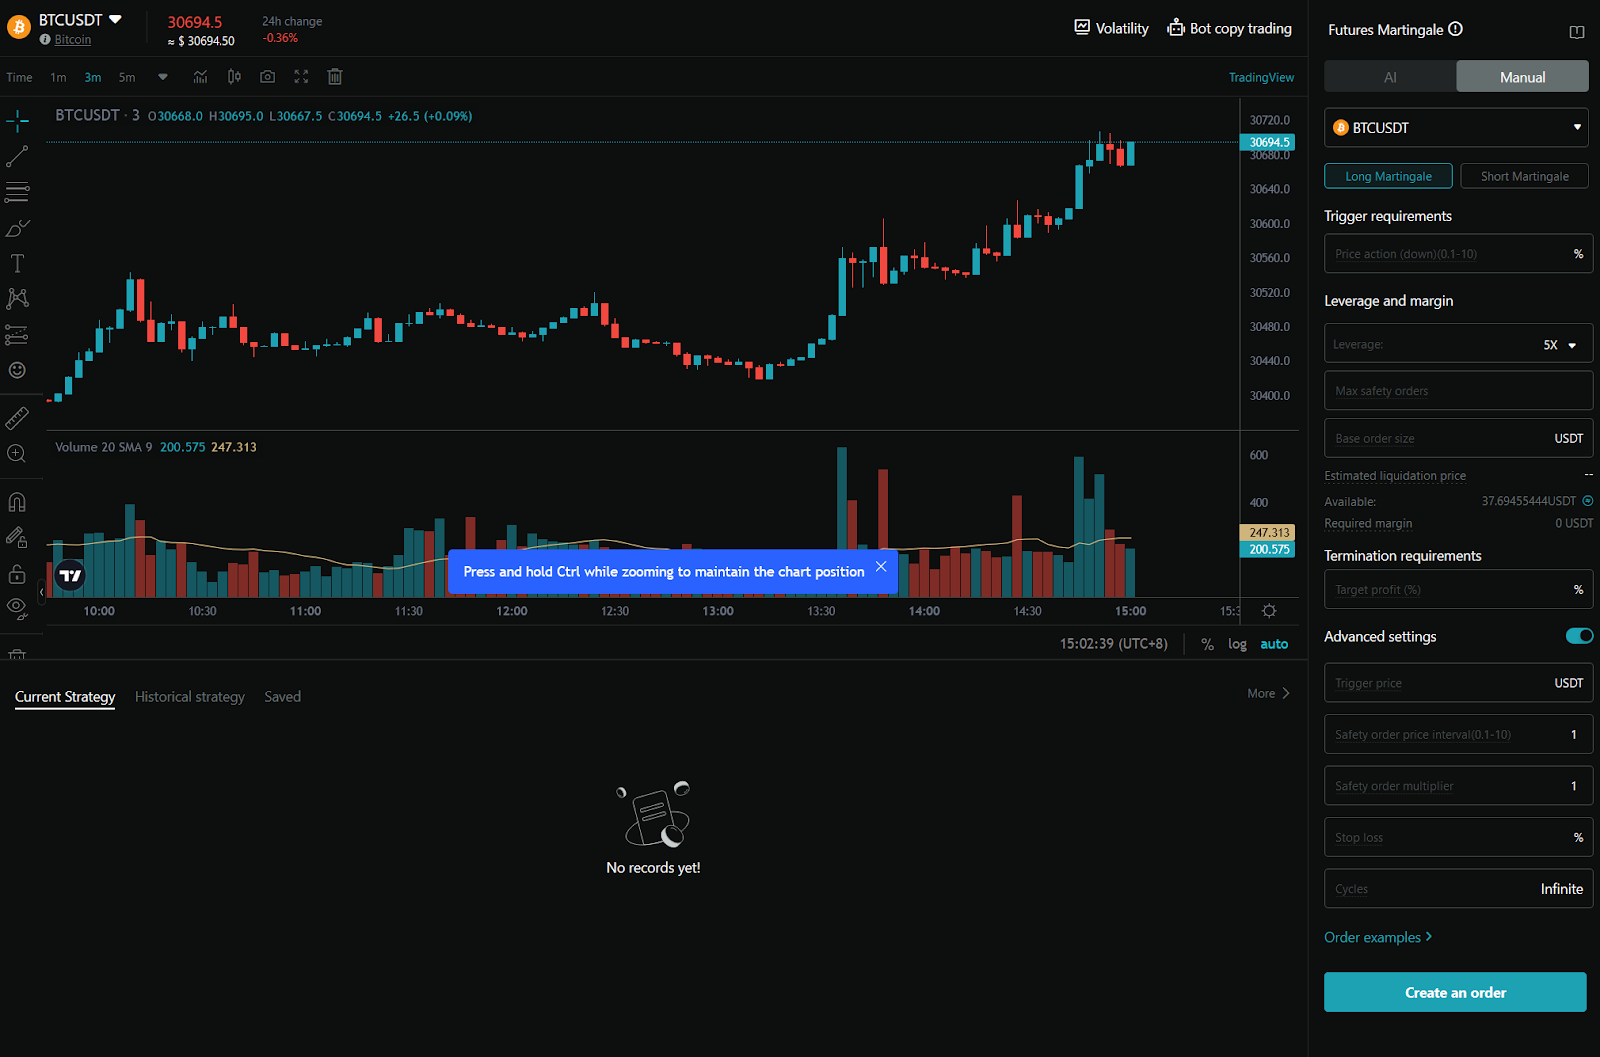Viewport: 1600px width, 1057px height.
Task: Toggle lock all drawing tools
Action: 17,574
